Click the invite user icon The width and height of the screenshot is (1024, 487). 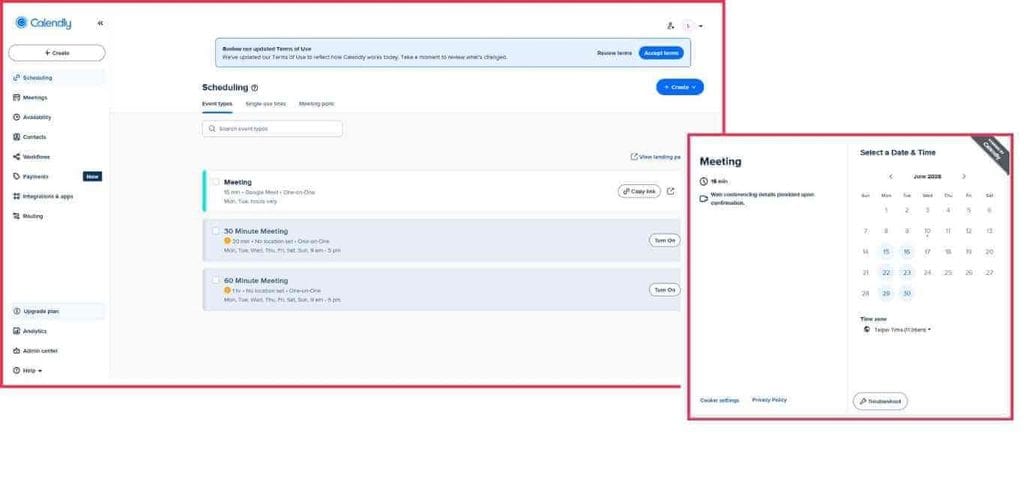point(670,26)
